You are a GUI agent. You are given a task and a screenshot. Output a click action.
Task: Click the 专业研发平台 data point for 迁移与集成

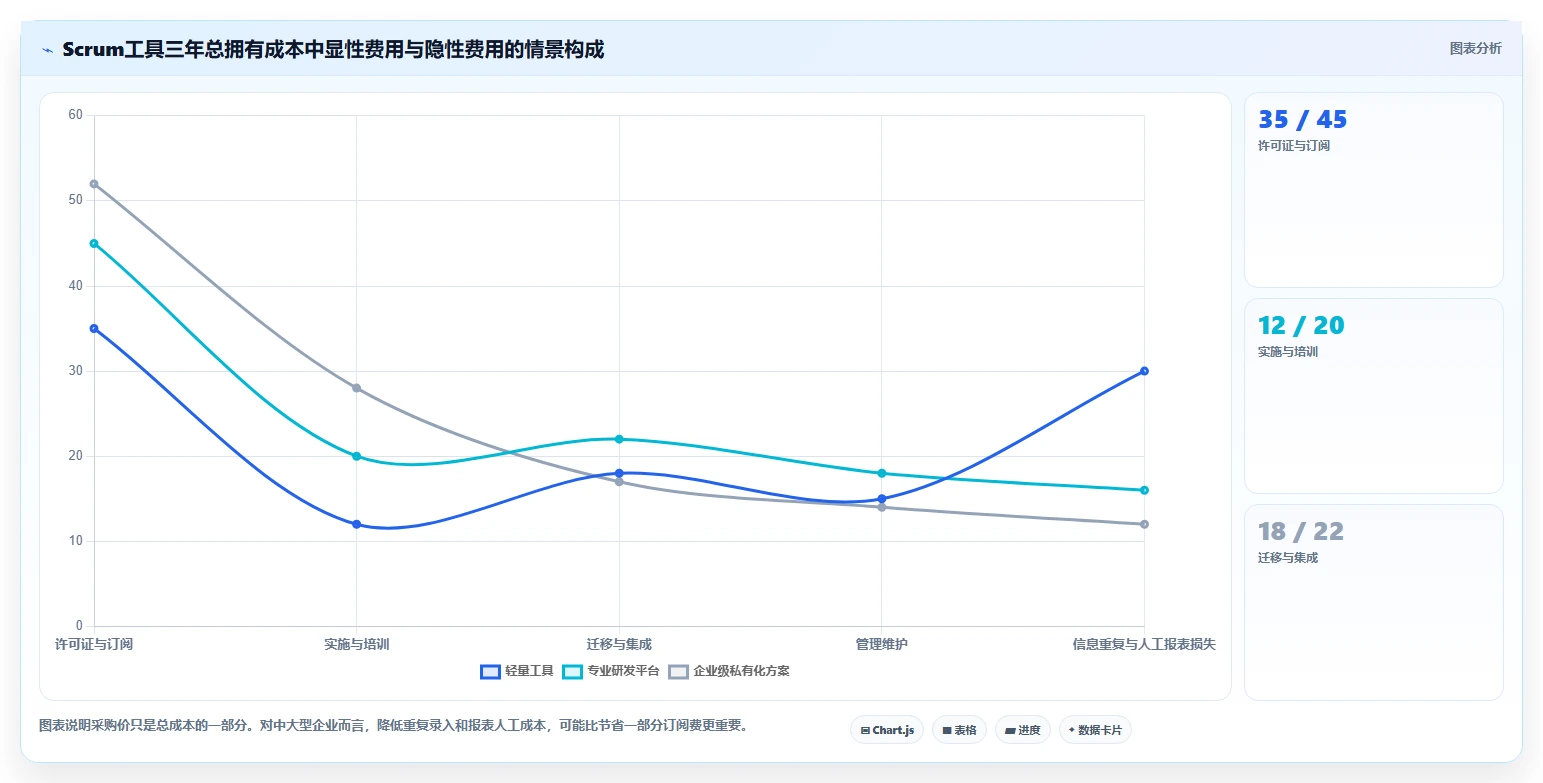[619, 439]
